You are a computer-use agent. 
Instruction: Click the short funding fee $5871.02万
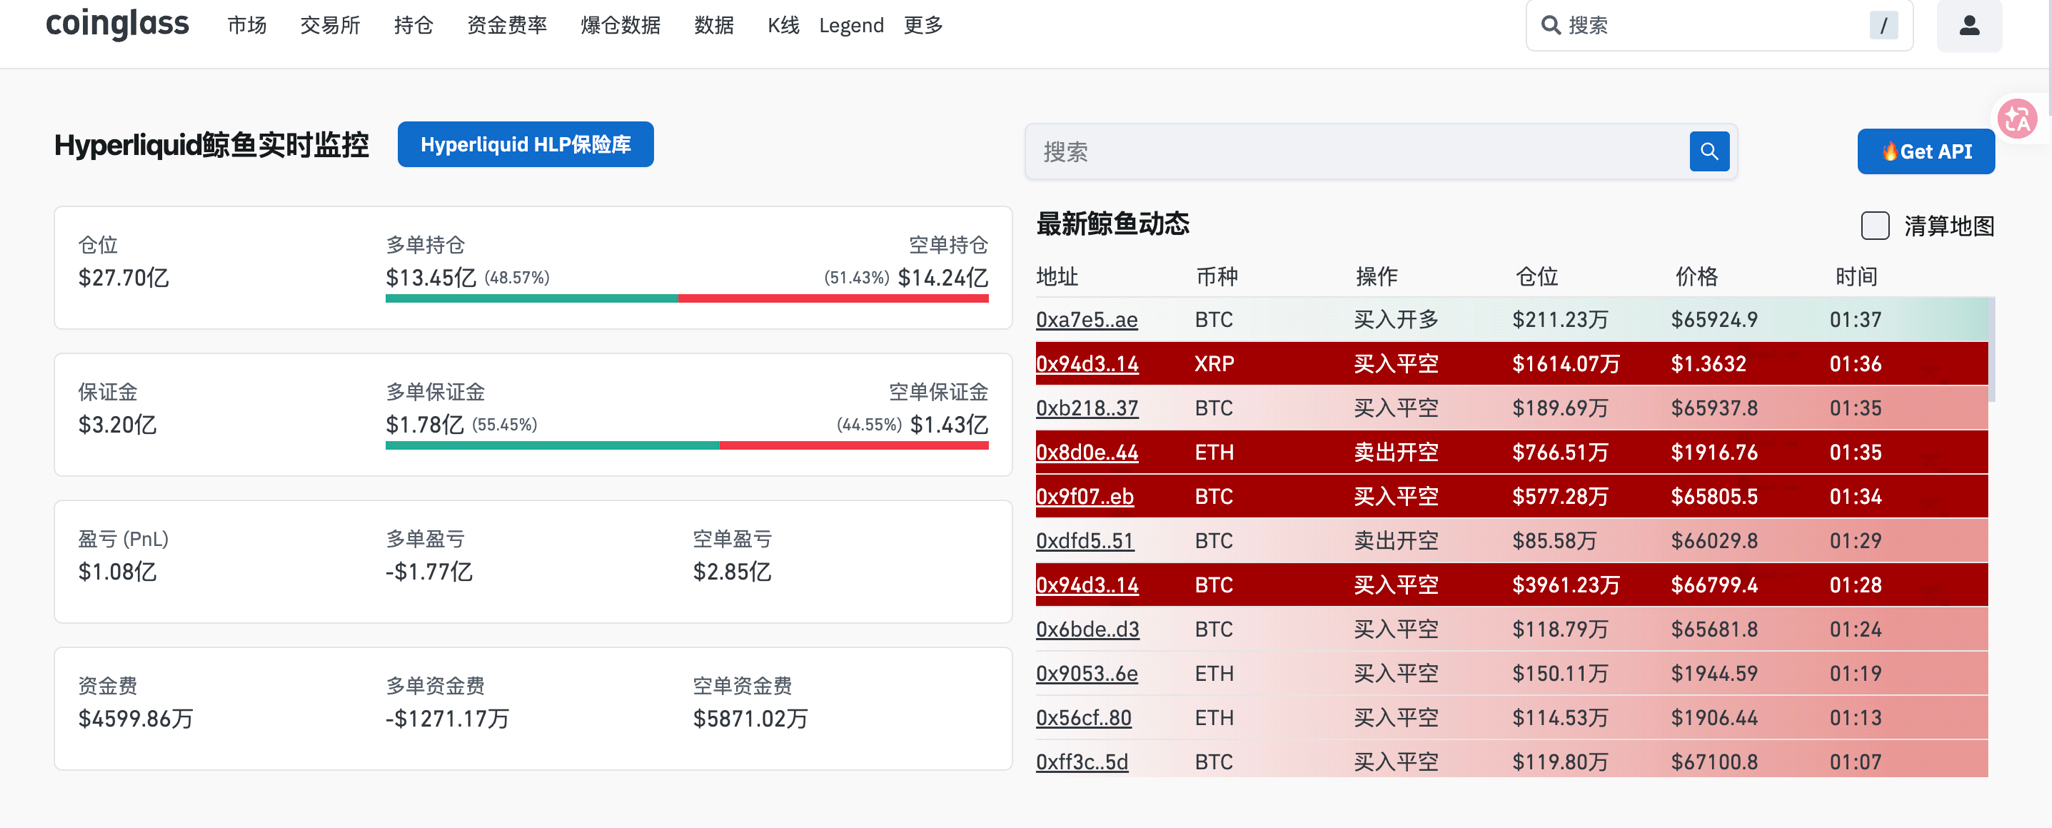coord(750,719)
